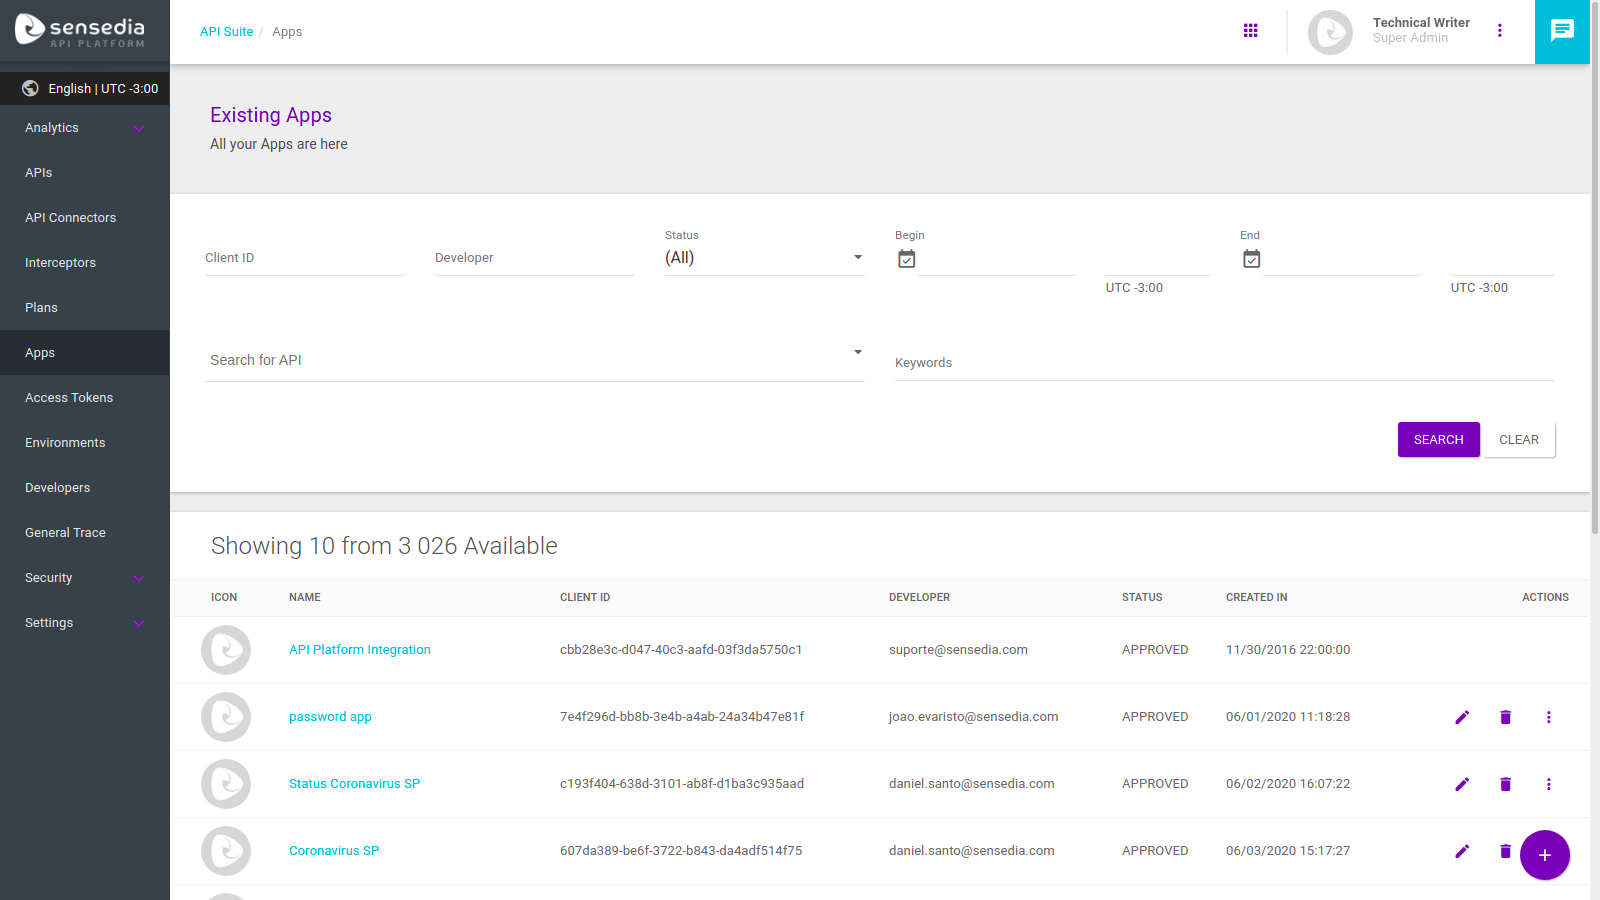This screenshot has height=900, width=1600.
Task: Go to Access Tokens in sidebar
Action: point(69,398)
